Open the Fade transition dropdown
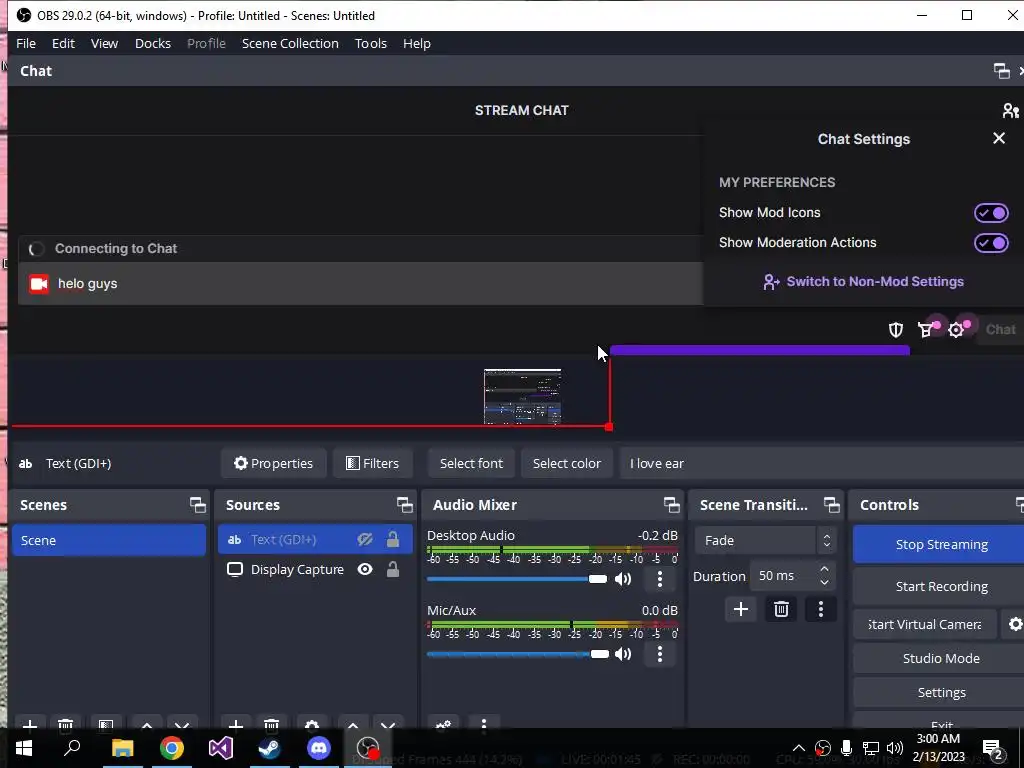 (765, 541)
